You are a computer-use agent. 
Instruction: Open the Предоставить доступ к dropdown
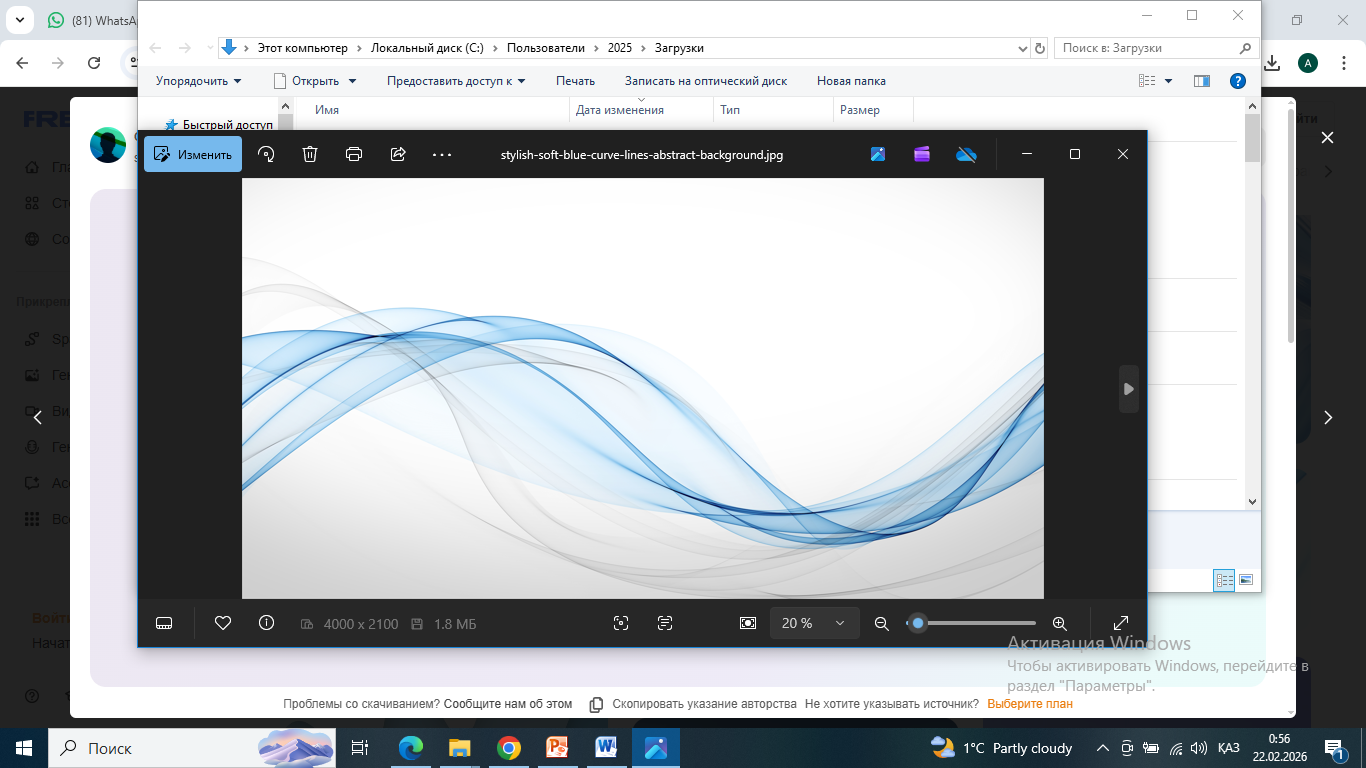point(456,81)
